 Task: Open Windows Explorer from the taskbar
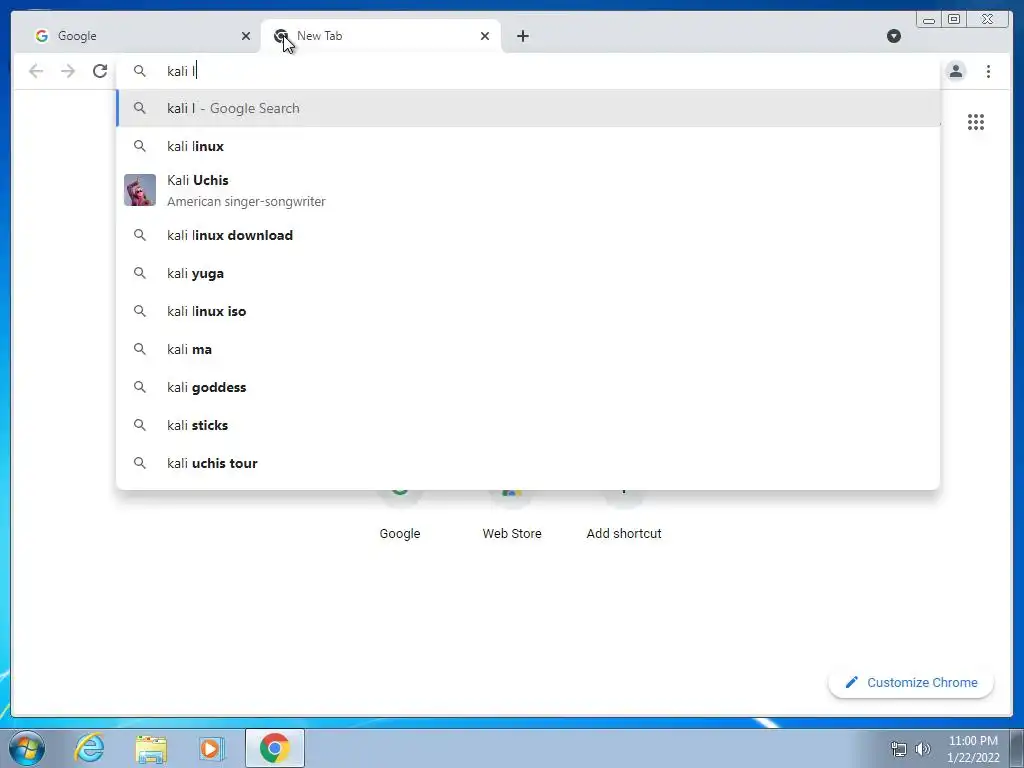click(151, 748)
